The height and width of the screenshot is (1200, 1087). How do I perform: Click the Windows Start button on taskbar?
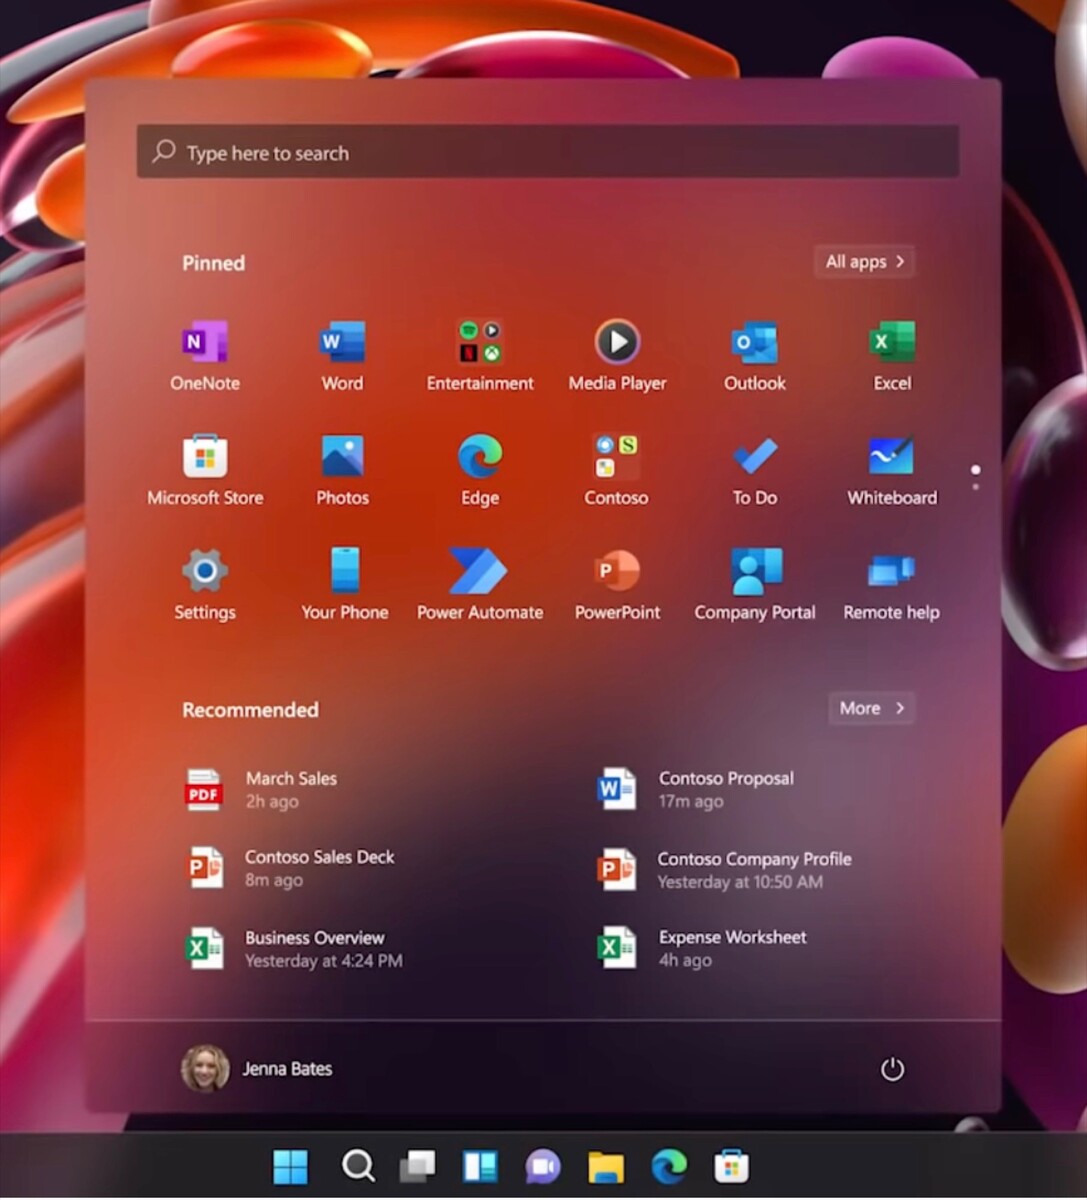click(x=290, y=1166)
